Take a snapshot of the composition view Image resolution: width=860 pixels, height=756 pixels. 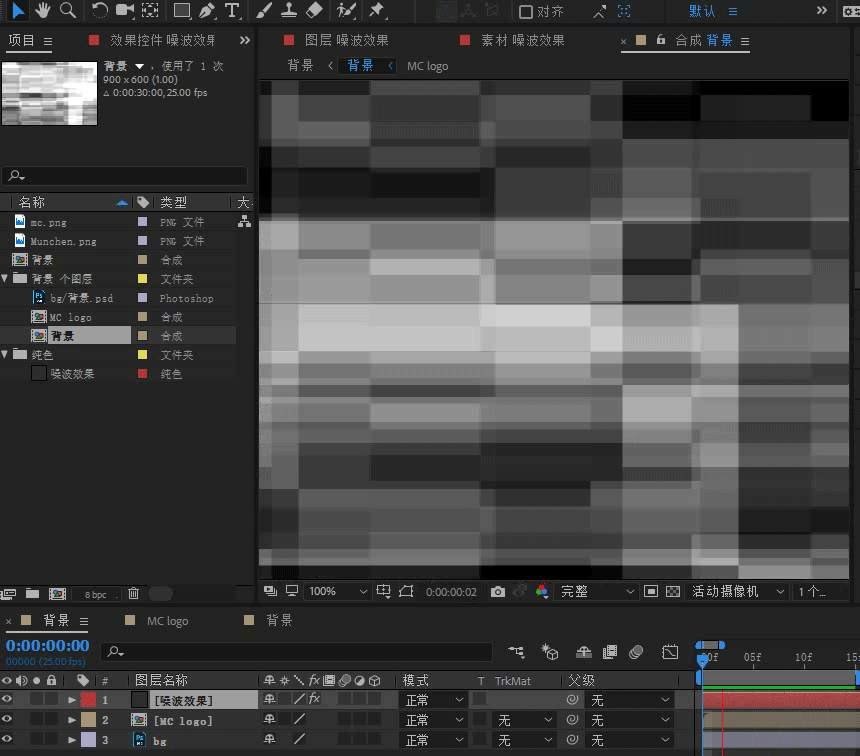click(x=498, y=591)
